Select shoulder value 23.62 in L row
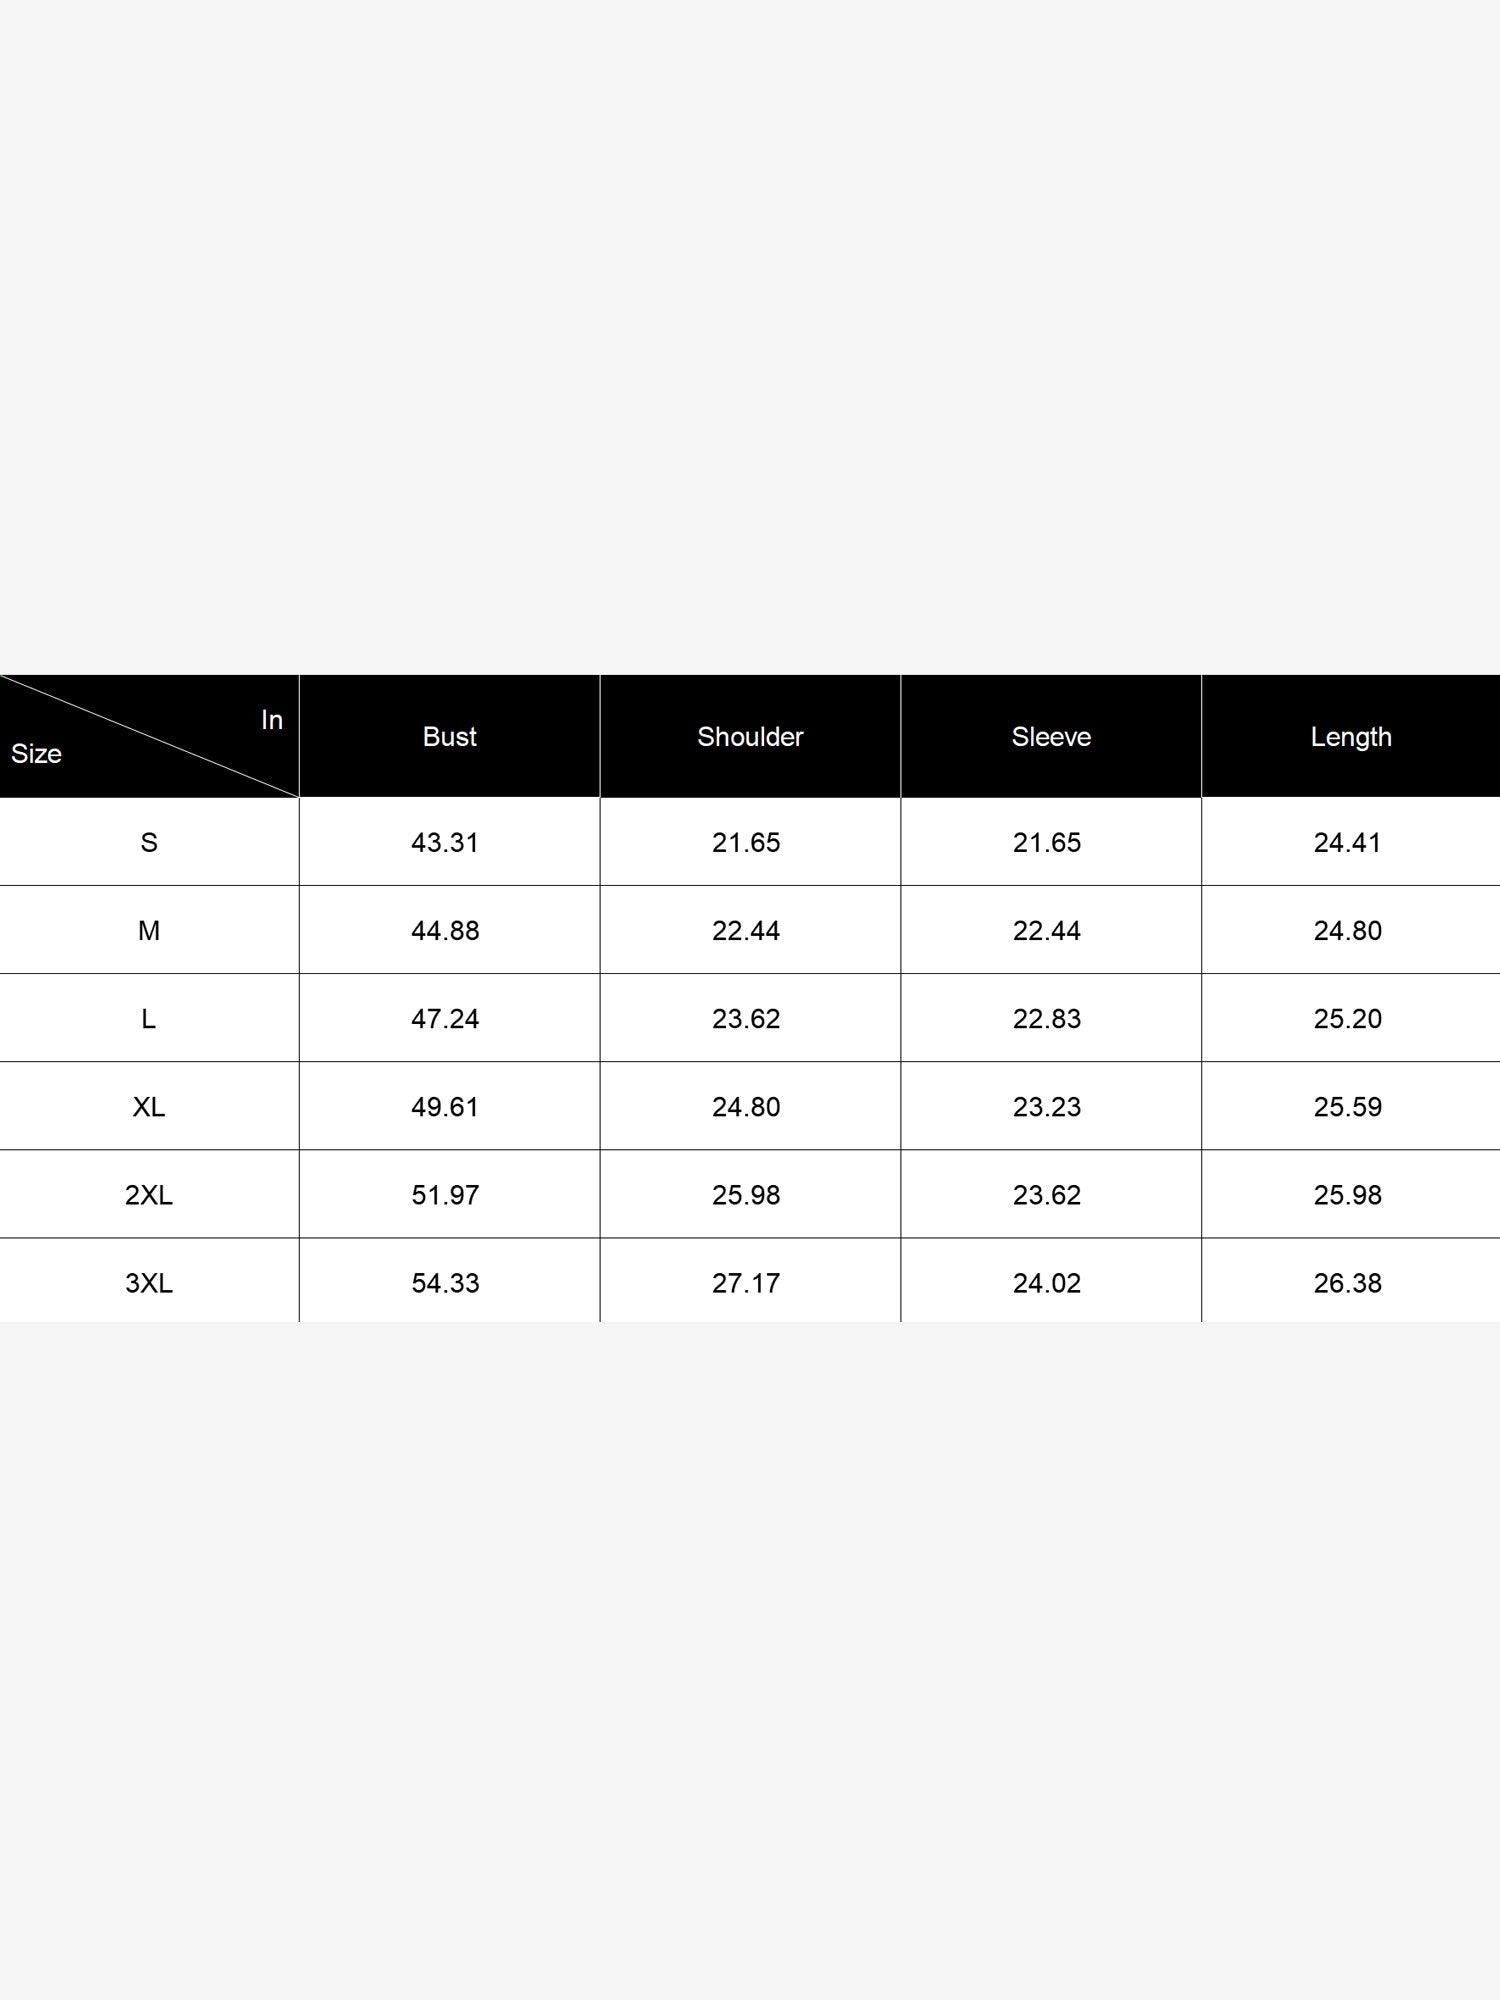Screen dimensions: 1500x2000 click(x=746, y=1019)
